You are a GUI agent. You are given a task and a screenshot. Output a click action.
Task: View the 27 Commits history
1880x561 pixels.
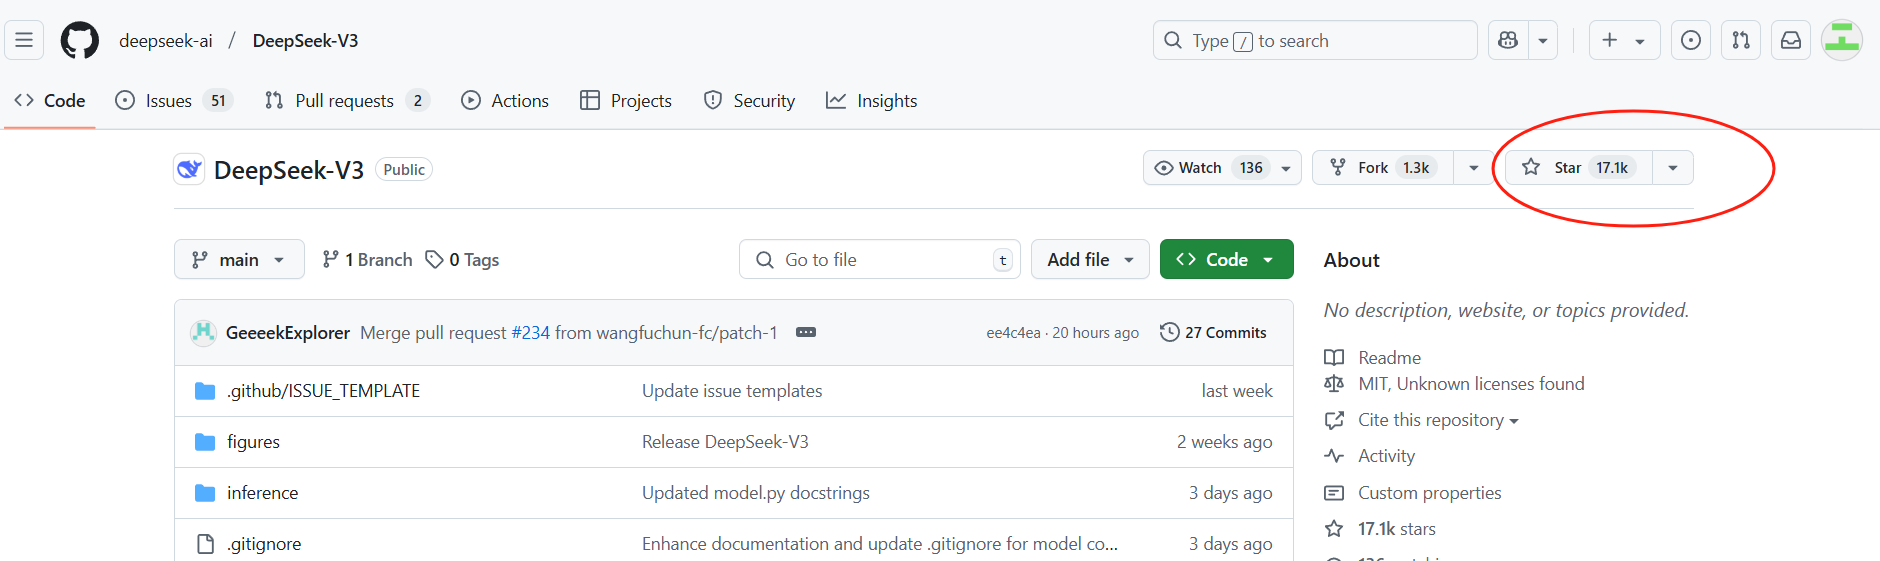(1213, 333)
